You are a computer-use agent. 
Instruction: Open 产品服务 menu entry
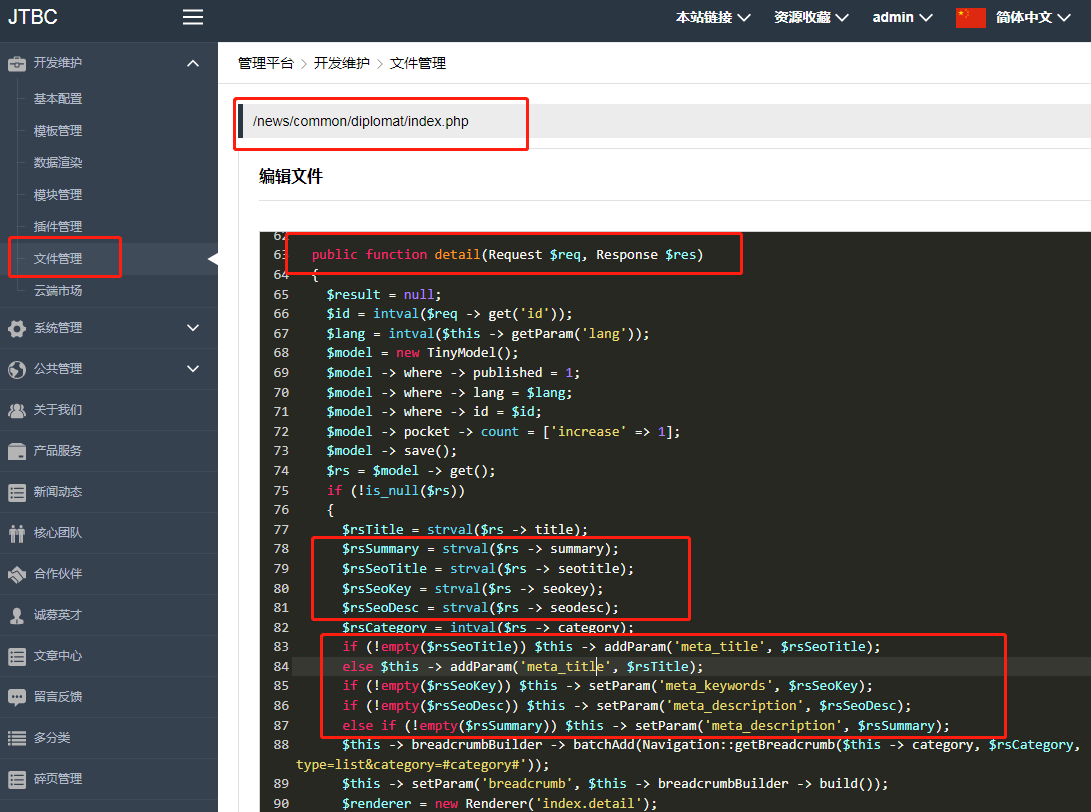58,451
